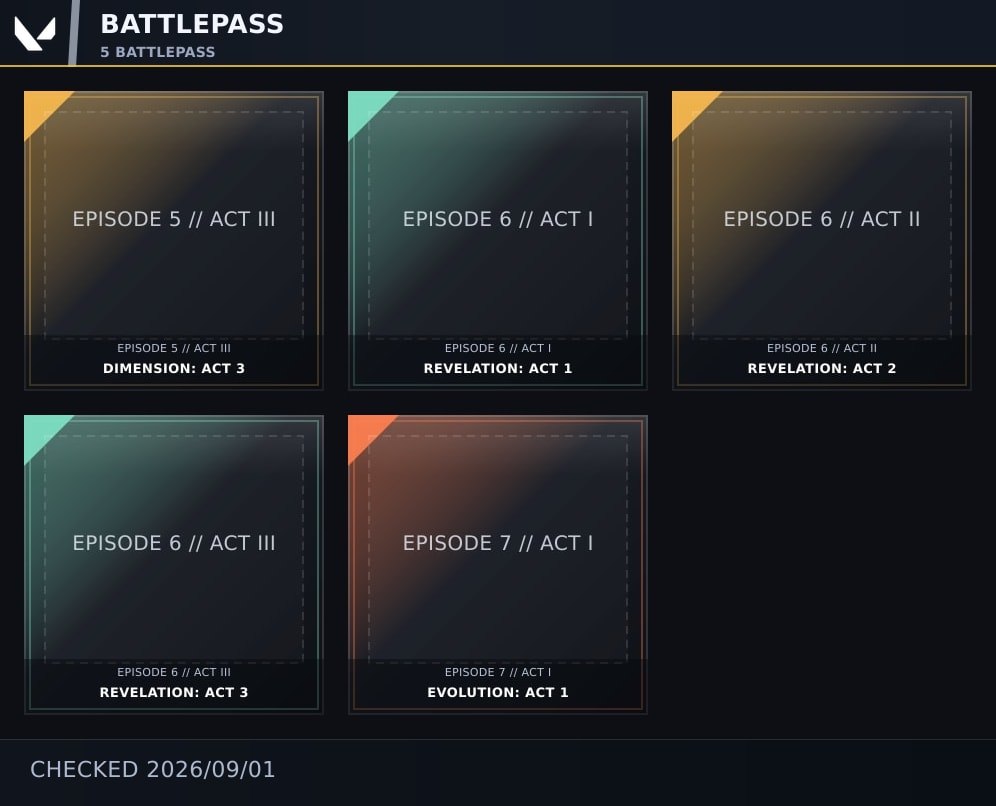The image size is (996, 806).
Task: Click the red corner tag on Episode 7 Act I
Action: [365, 432]
